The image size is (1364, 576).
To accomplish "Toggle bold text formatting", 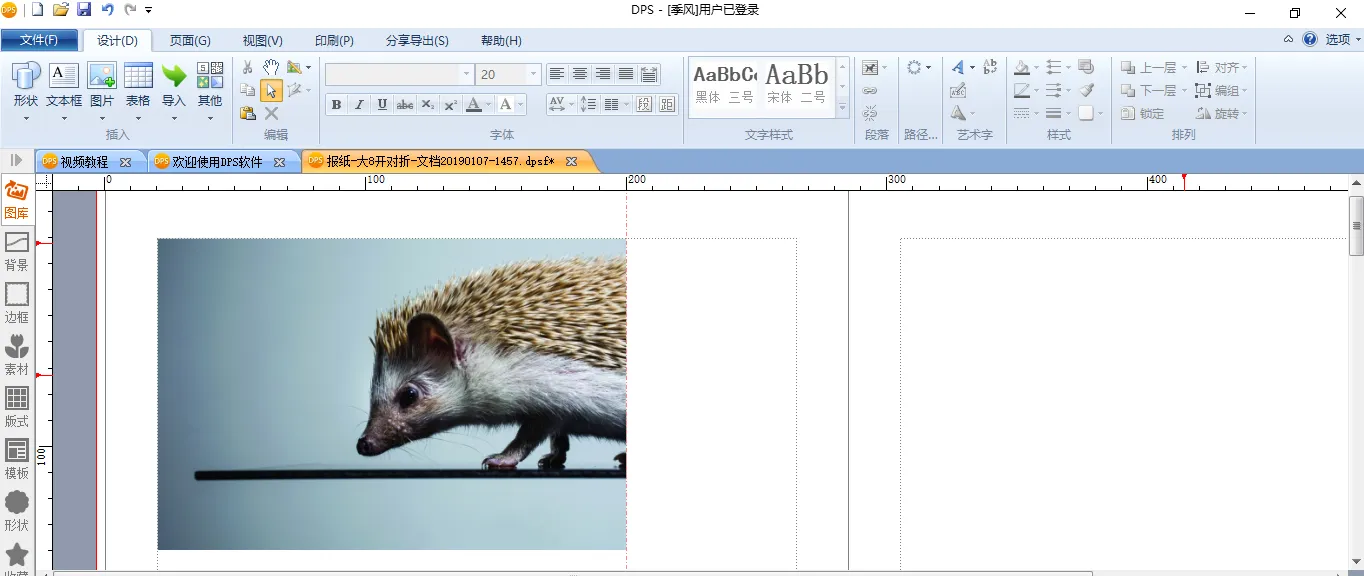I will point(336,105).
